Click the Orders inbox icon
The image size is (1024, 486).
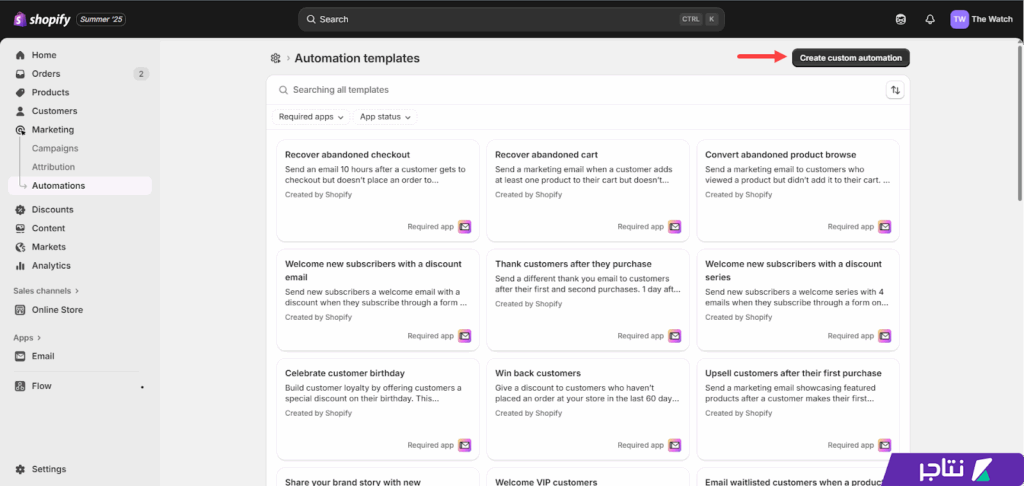pos(20,74)
